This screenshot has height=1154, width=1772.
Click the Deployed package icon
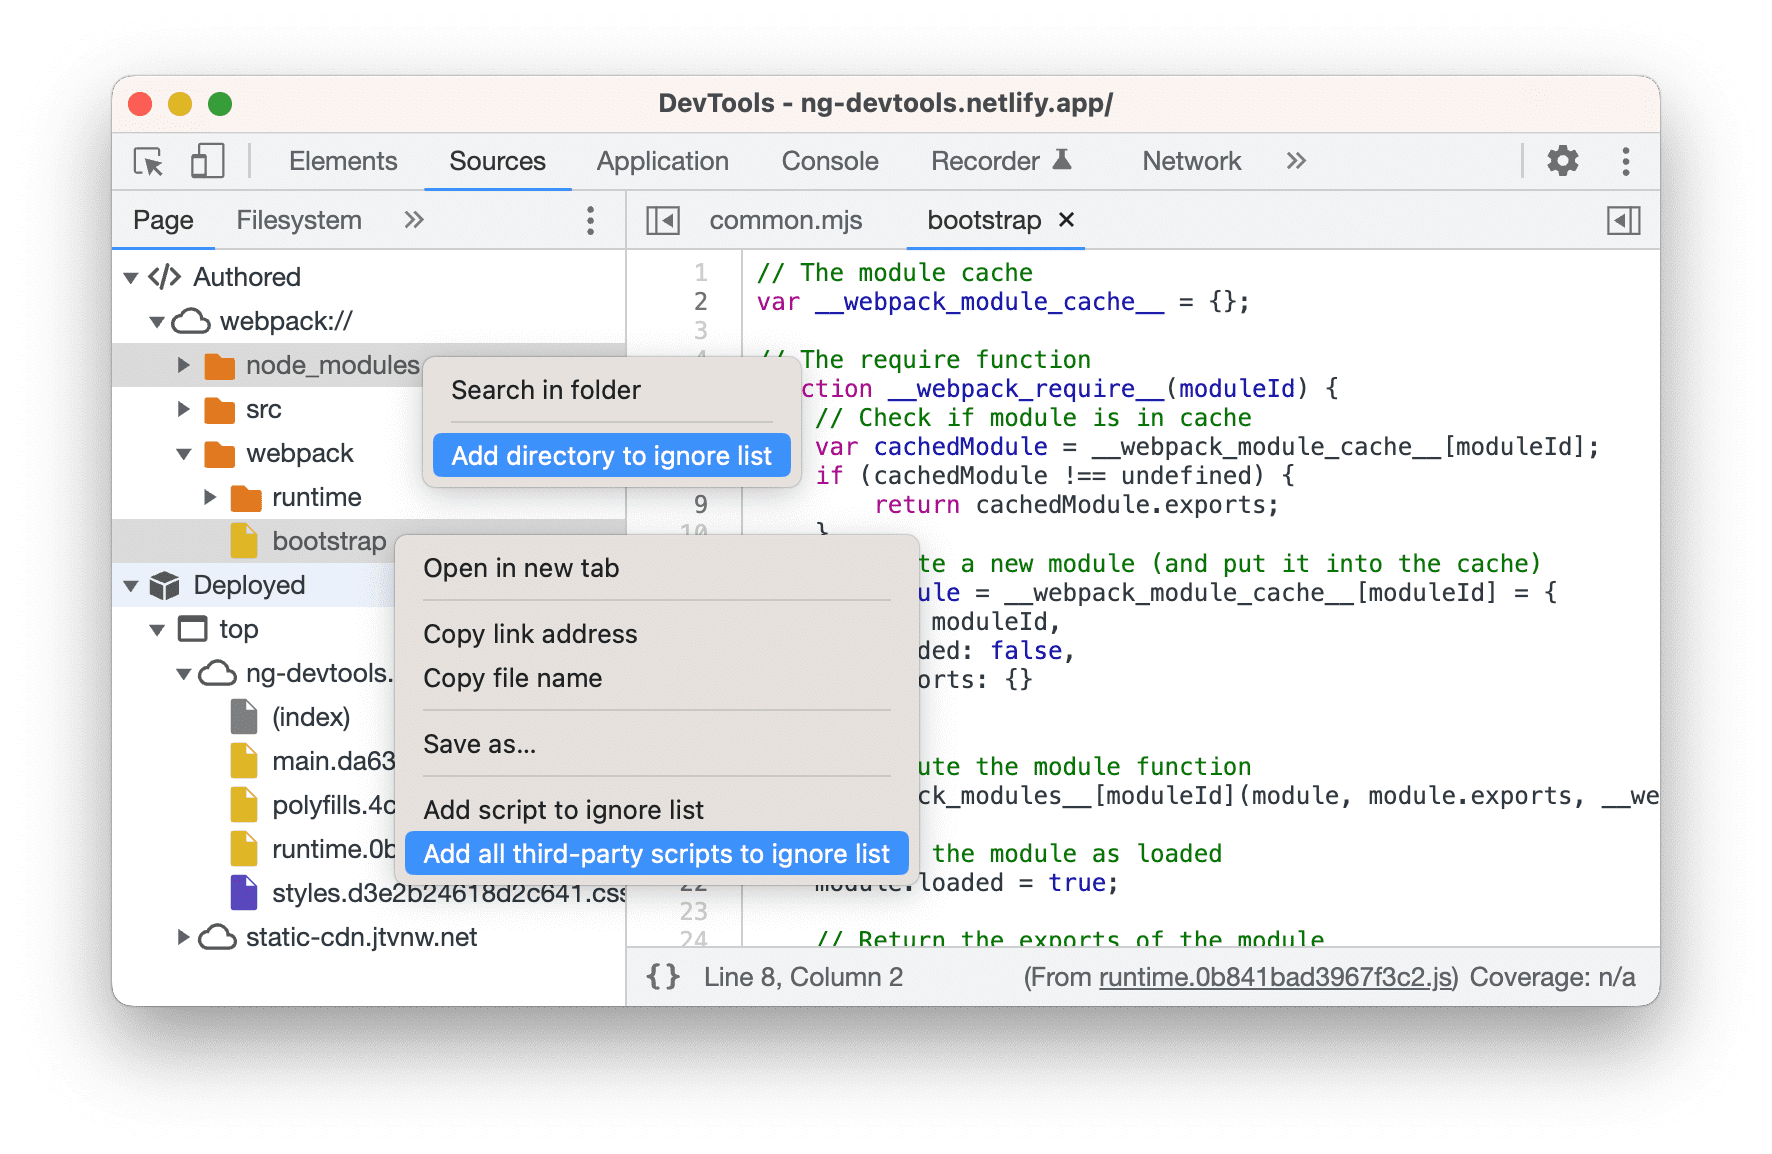[x=163, y=585]
